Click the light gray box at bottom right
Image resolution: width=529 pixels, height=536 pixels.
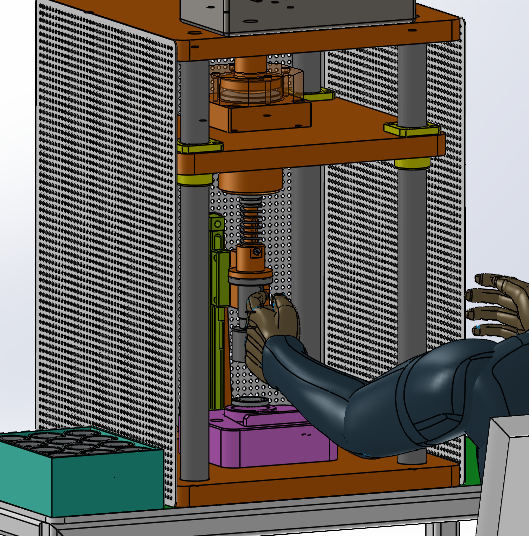click(504, 477)
